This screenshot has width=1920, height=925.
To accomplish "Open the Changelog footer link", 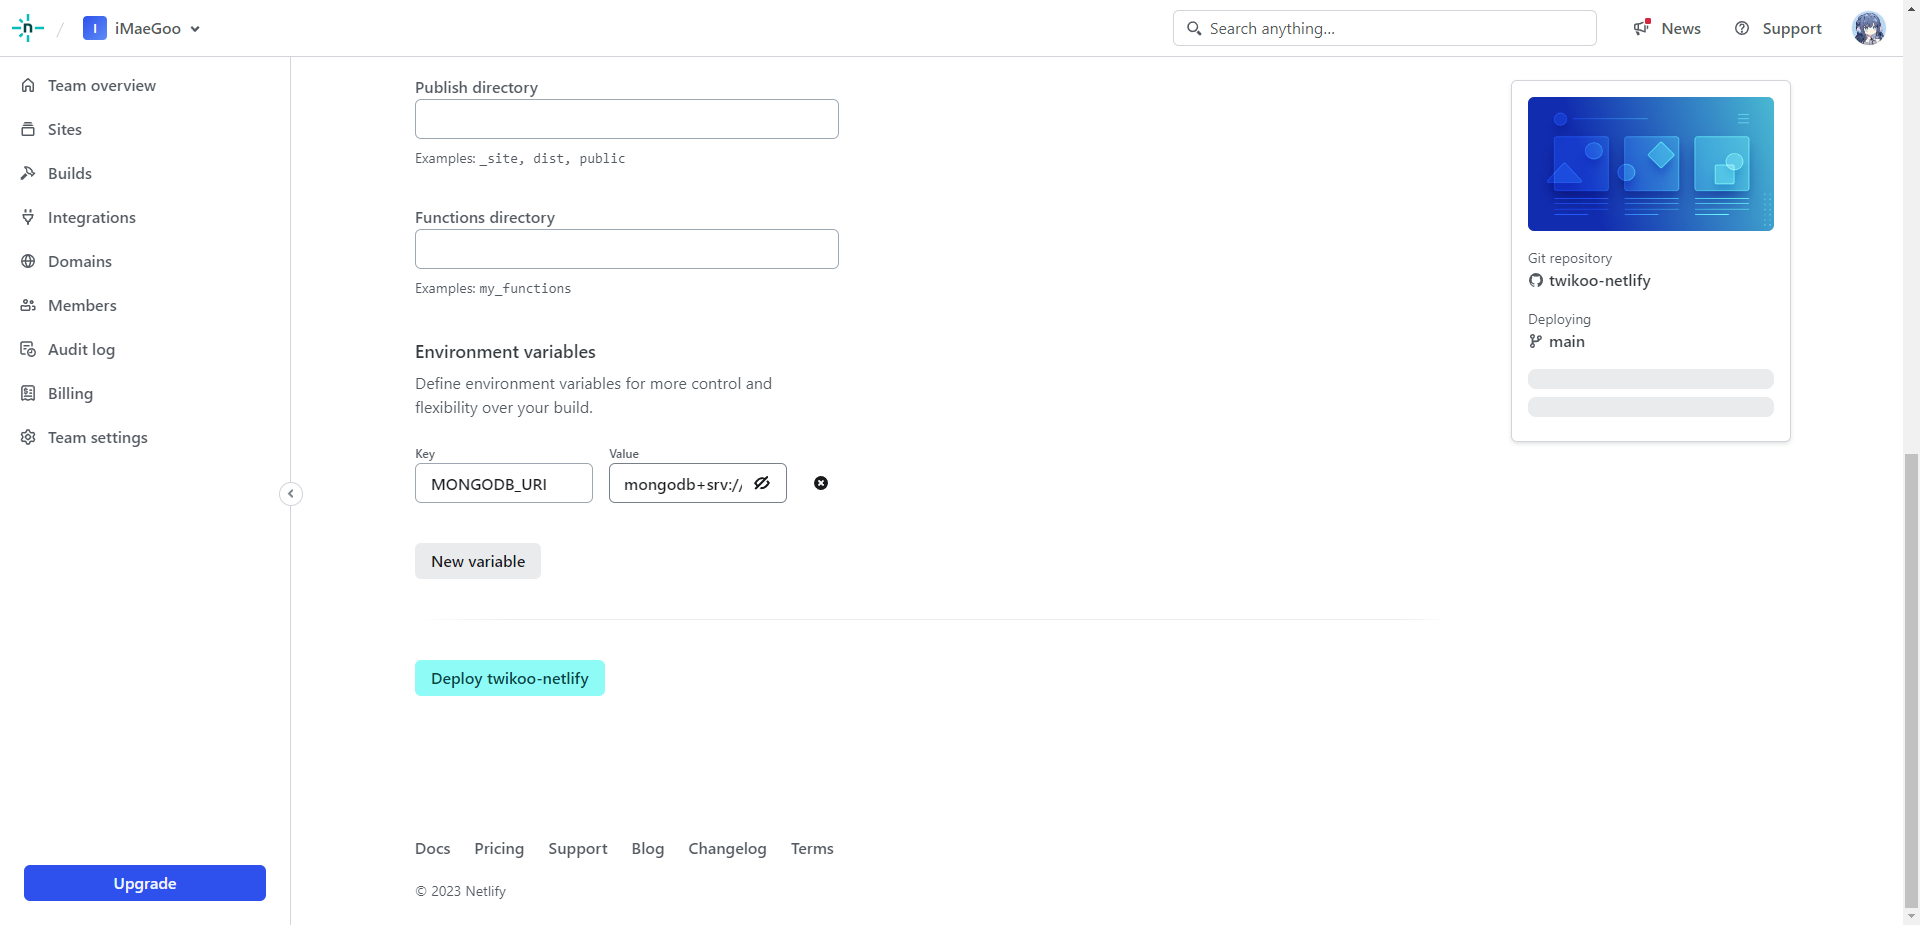I will click(727, 848).
